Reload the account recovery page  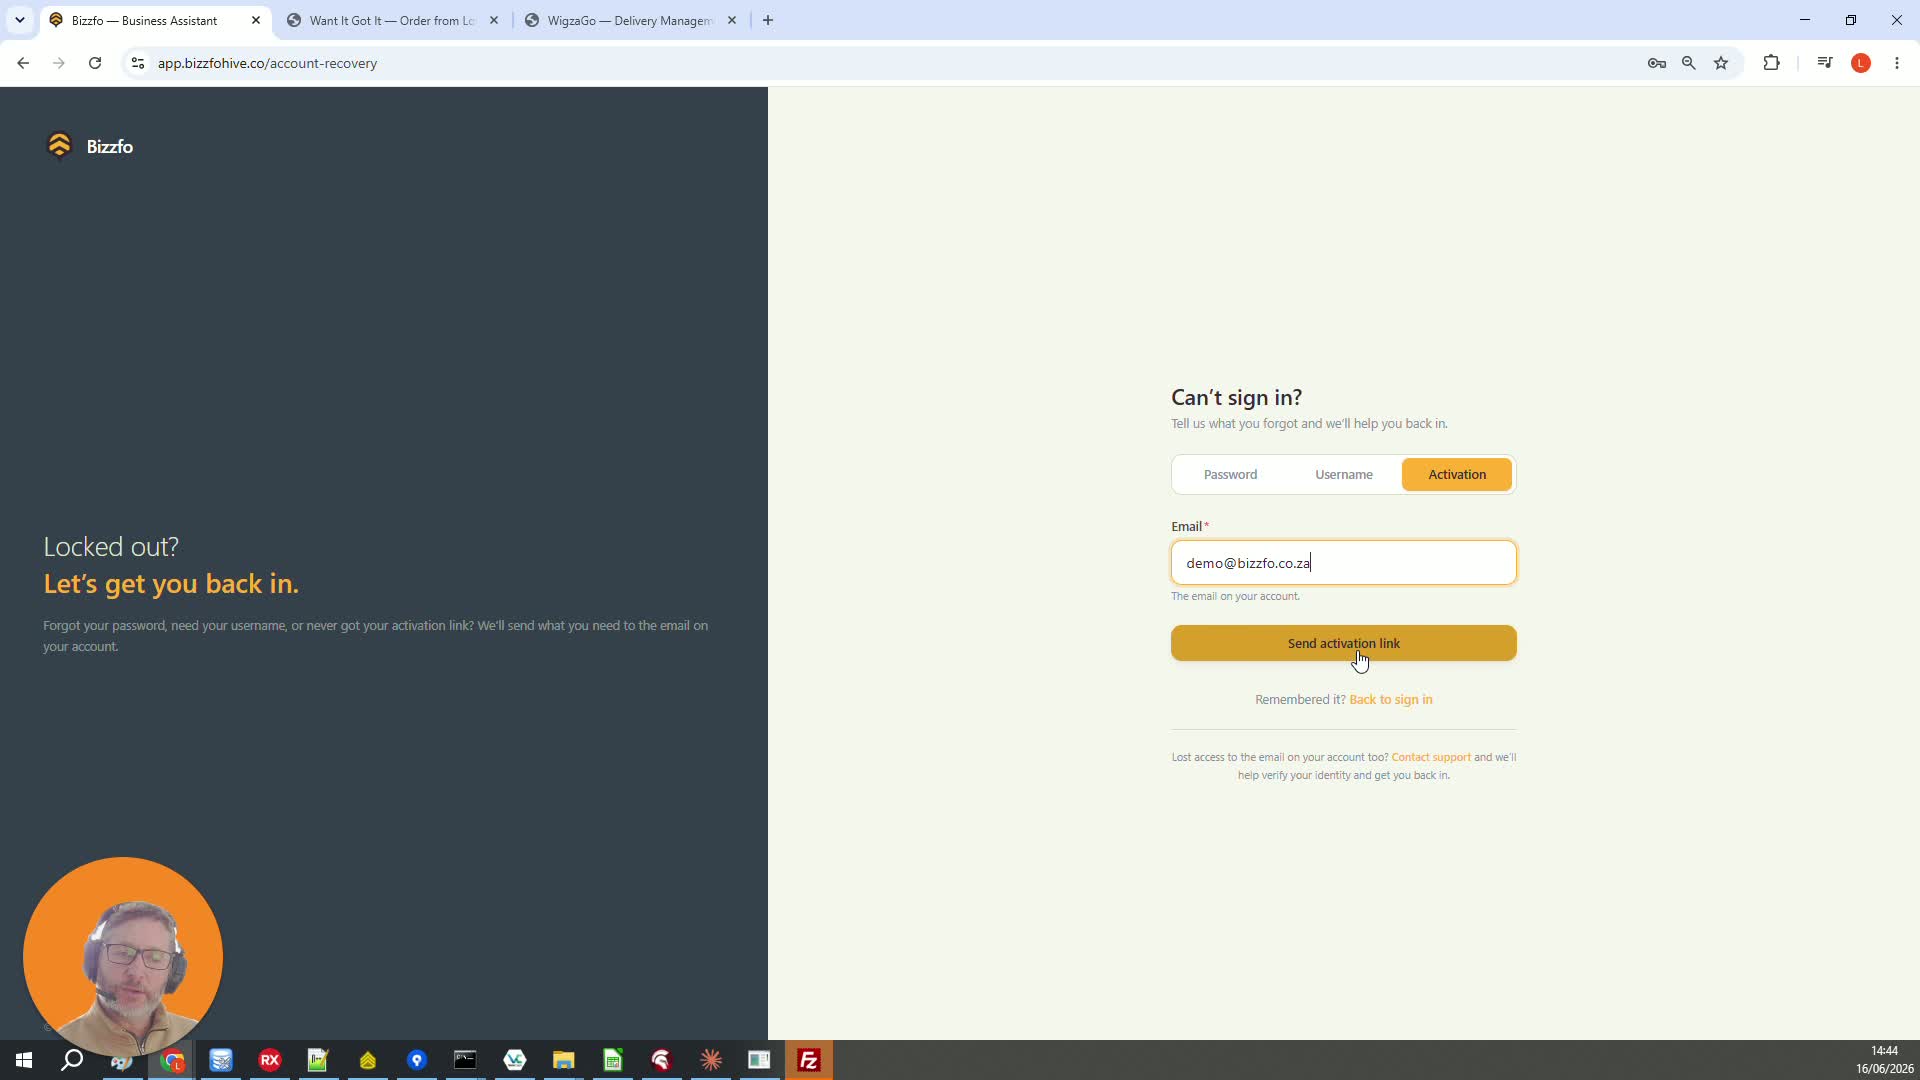(x=95, y=63)
